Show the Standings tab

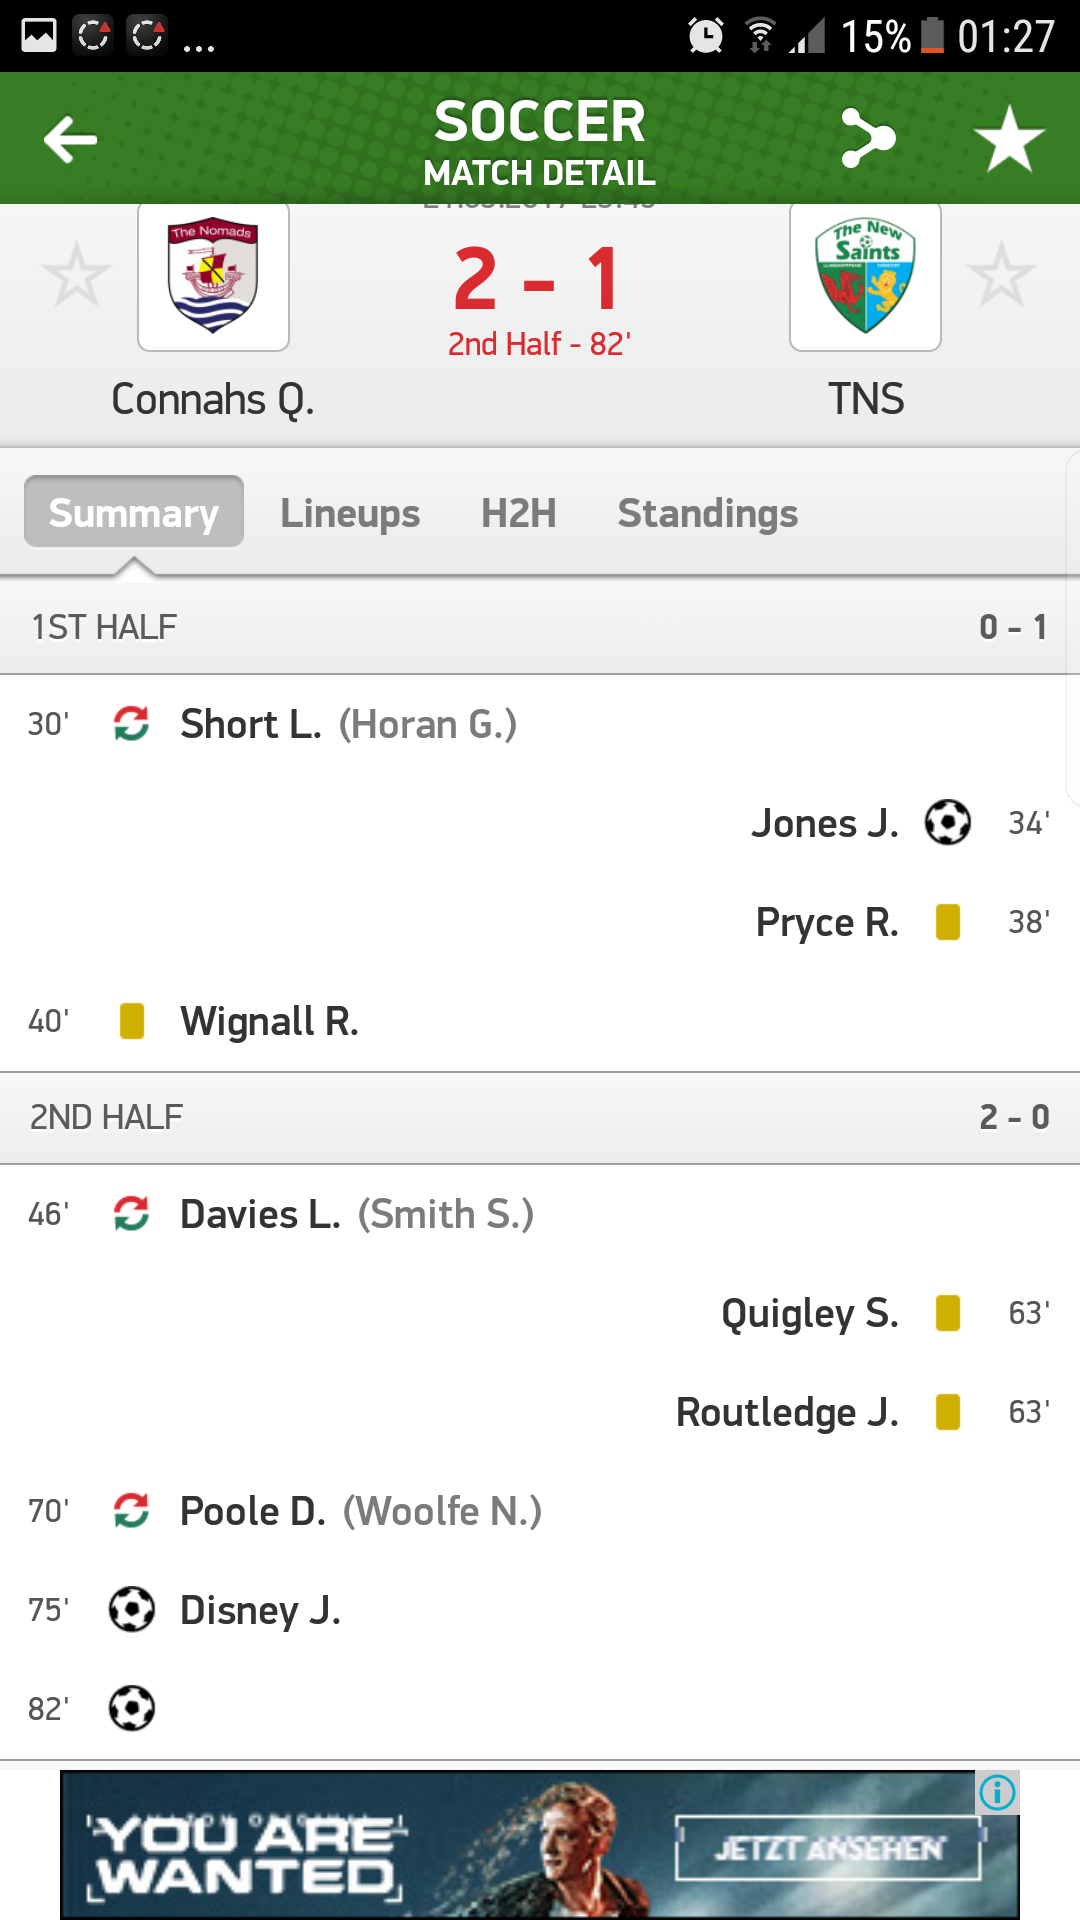[x=707, y=513]
